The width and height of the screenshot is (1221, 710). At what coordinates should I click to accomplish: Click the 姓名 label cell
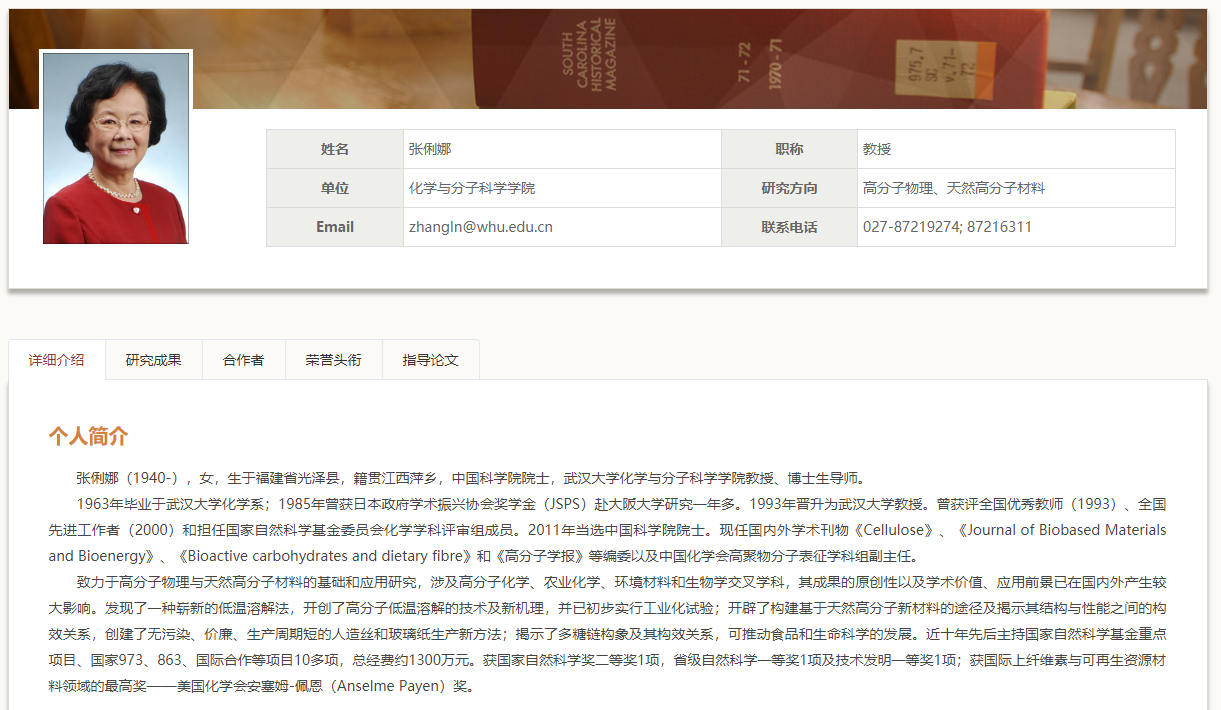click(x=335, y=148)
